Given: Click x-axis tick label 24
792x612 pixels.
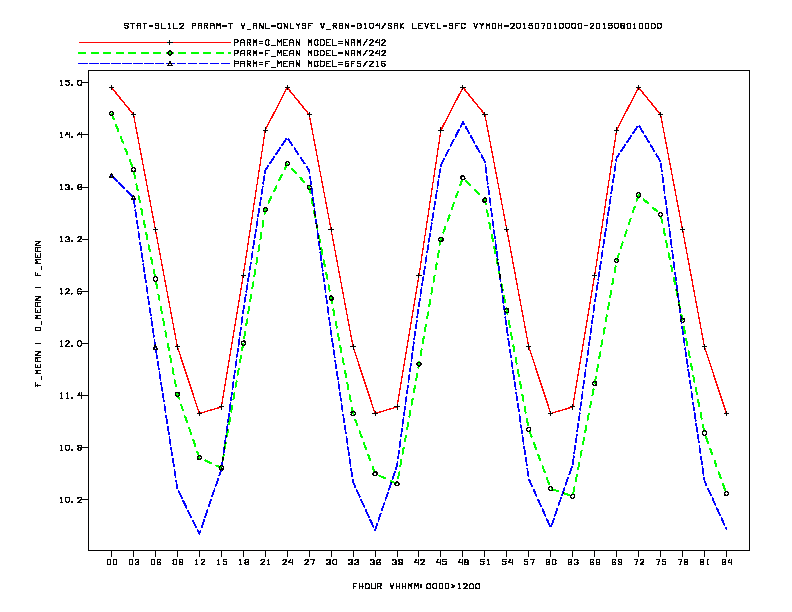Looking at the screenshot, I should point(287,562).
